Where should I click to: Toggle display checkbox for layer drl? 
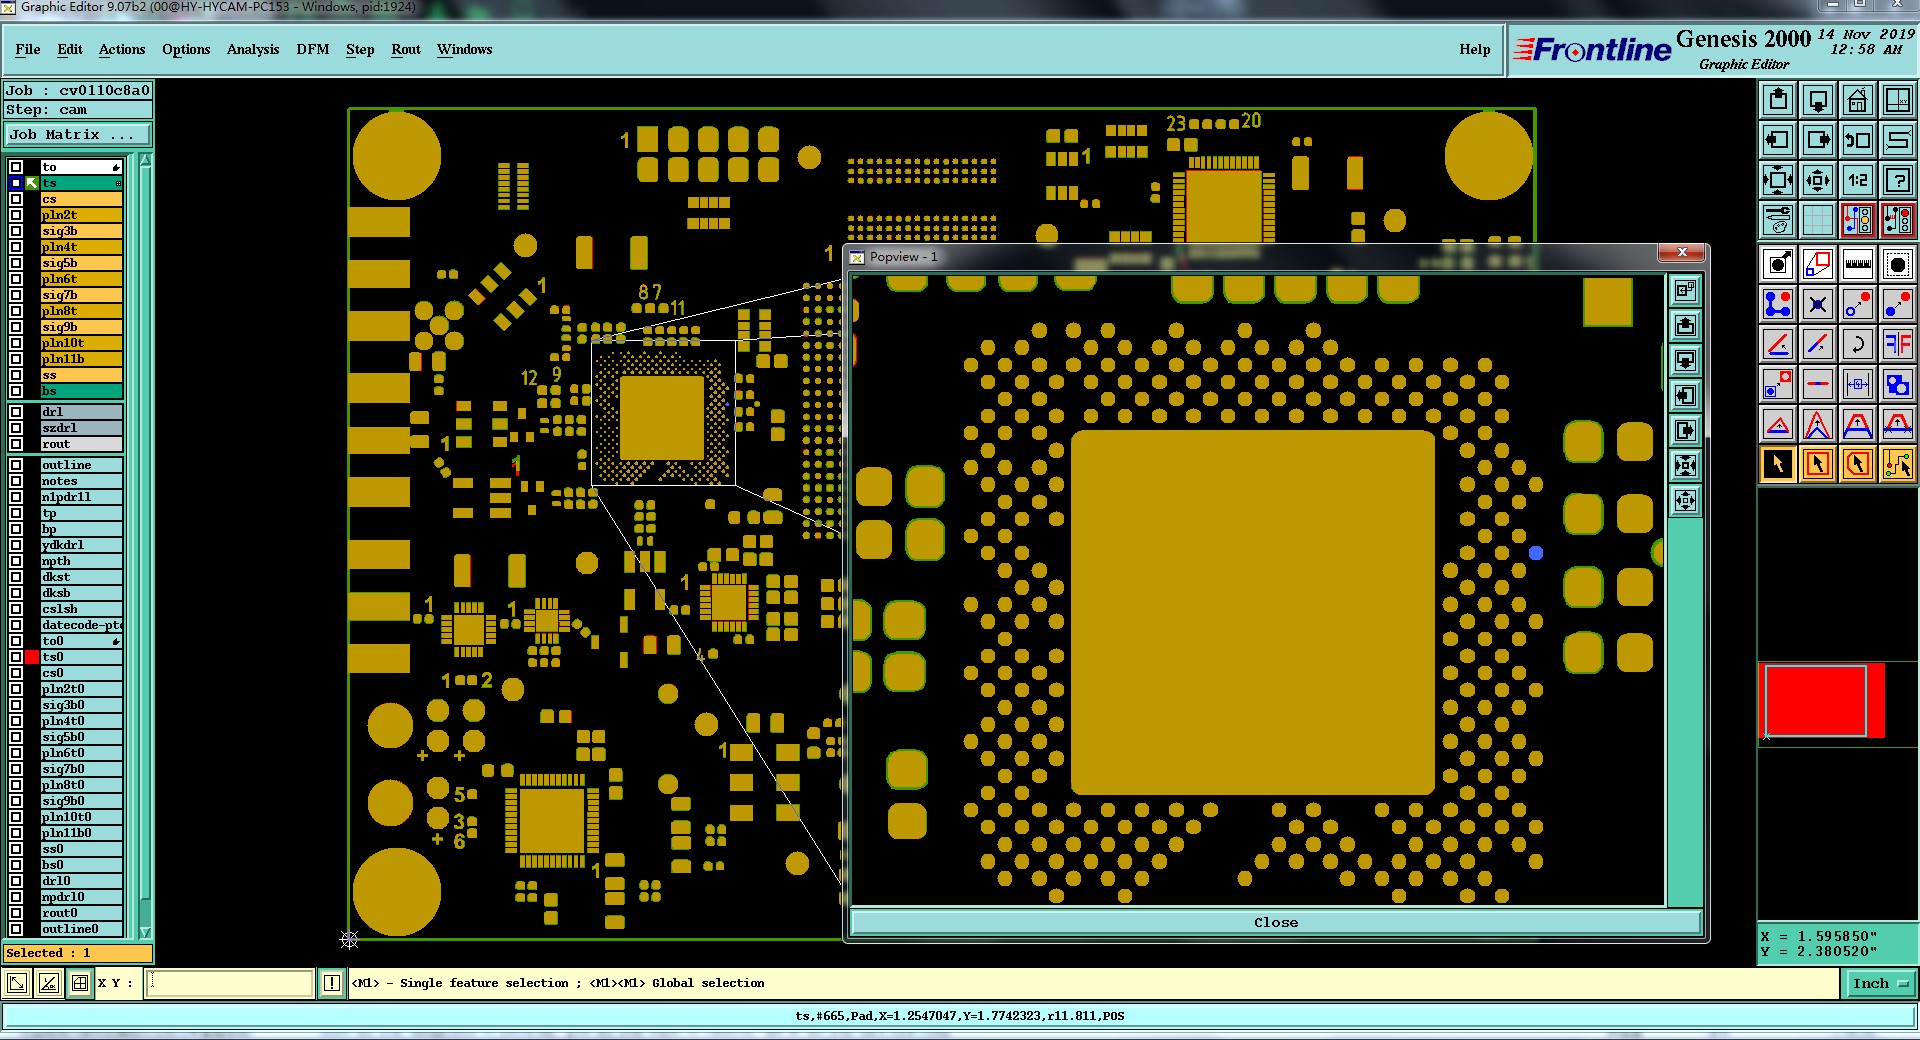coord(16,412)
